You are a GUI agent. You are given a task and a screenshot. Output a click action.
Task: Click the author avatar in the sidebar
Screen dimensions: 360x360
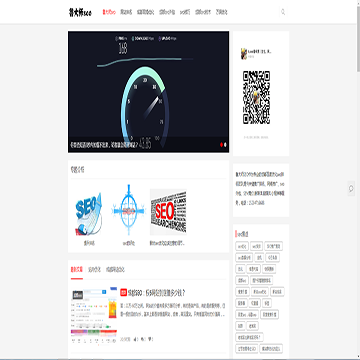(x=244, y=53)
